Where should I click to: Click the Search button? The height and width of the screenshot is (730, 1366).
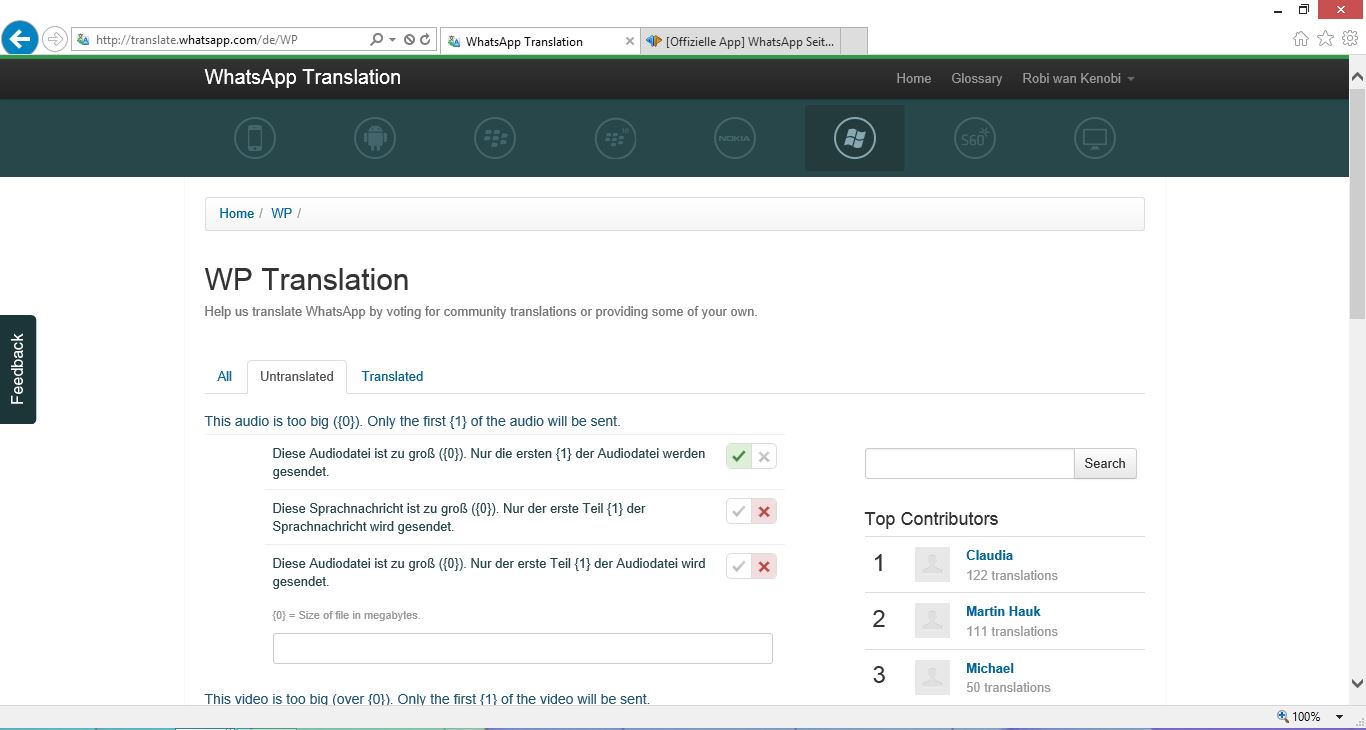(1105, 463)
